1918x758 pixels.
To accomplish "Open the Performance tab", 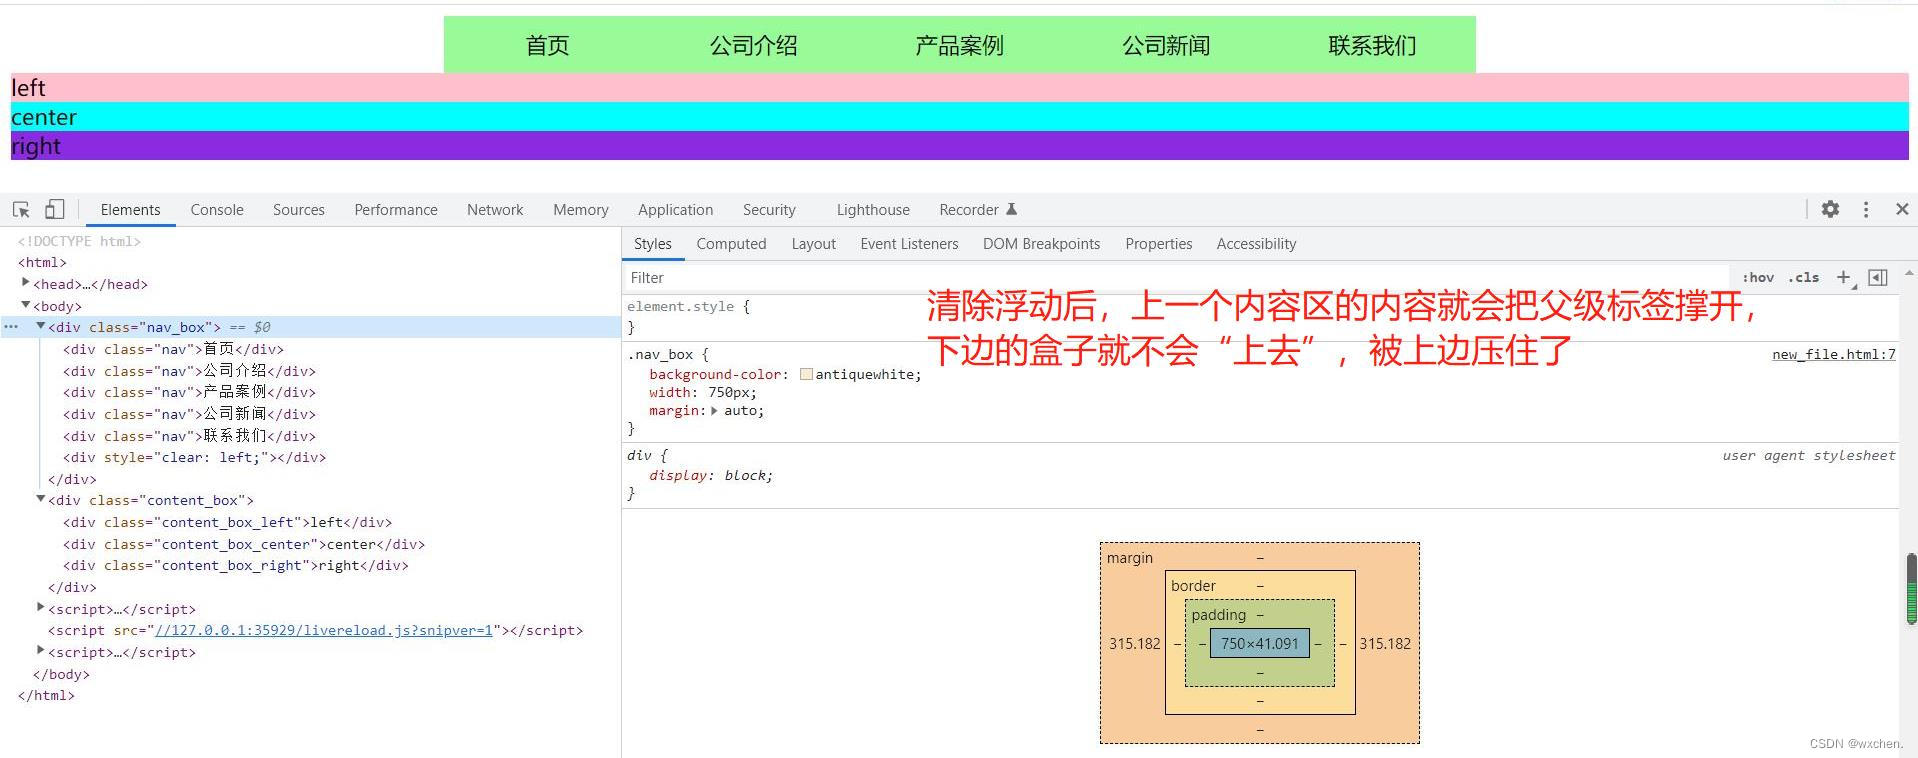I will pyautogui.click(x=396, y=209).
